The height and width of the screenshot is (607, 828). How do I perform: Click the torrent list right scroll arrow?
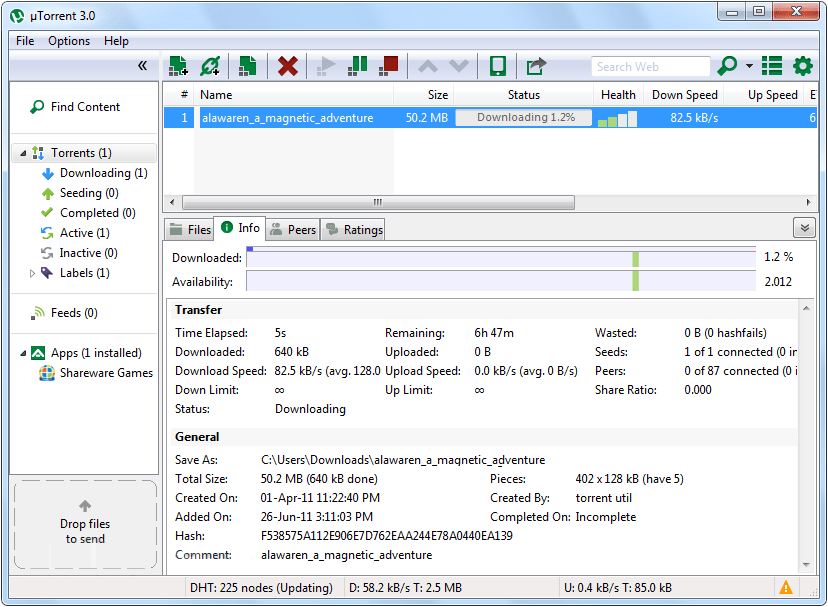click(808, 202)
